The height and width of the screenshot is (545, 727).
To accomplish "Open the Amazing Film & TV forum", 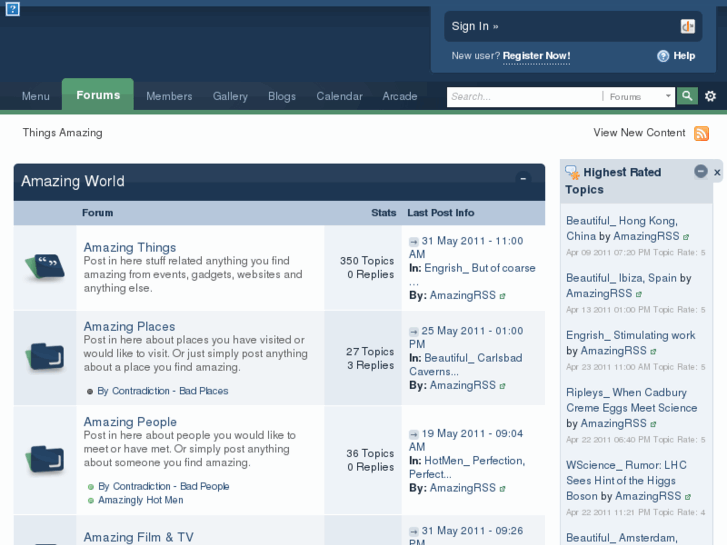I will pyautogui.click(x=139, y=537).
